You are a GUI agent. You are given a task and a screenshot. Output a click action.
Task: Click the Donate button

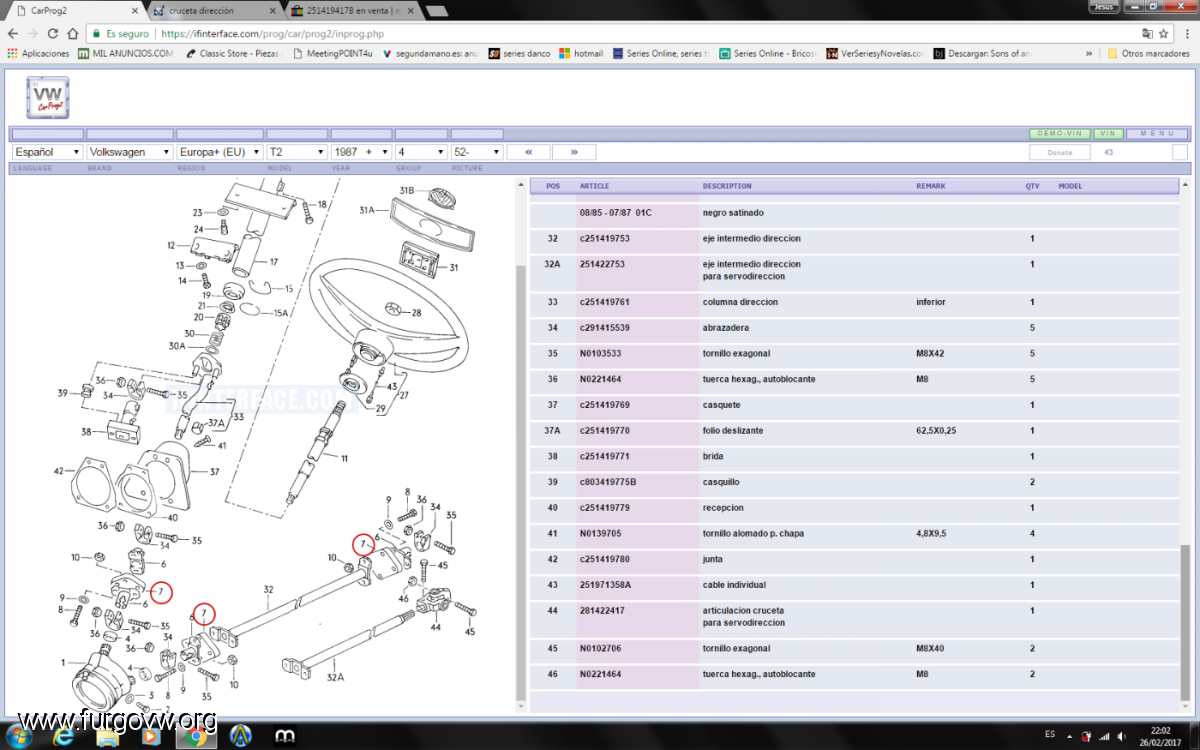(x=1059, y=152)
